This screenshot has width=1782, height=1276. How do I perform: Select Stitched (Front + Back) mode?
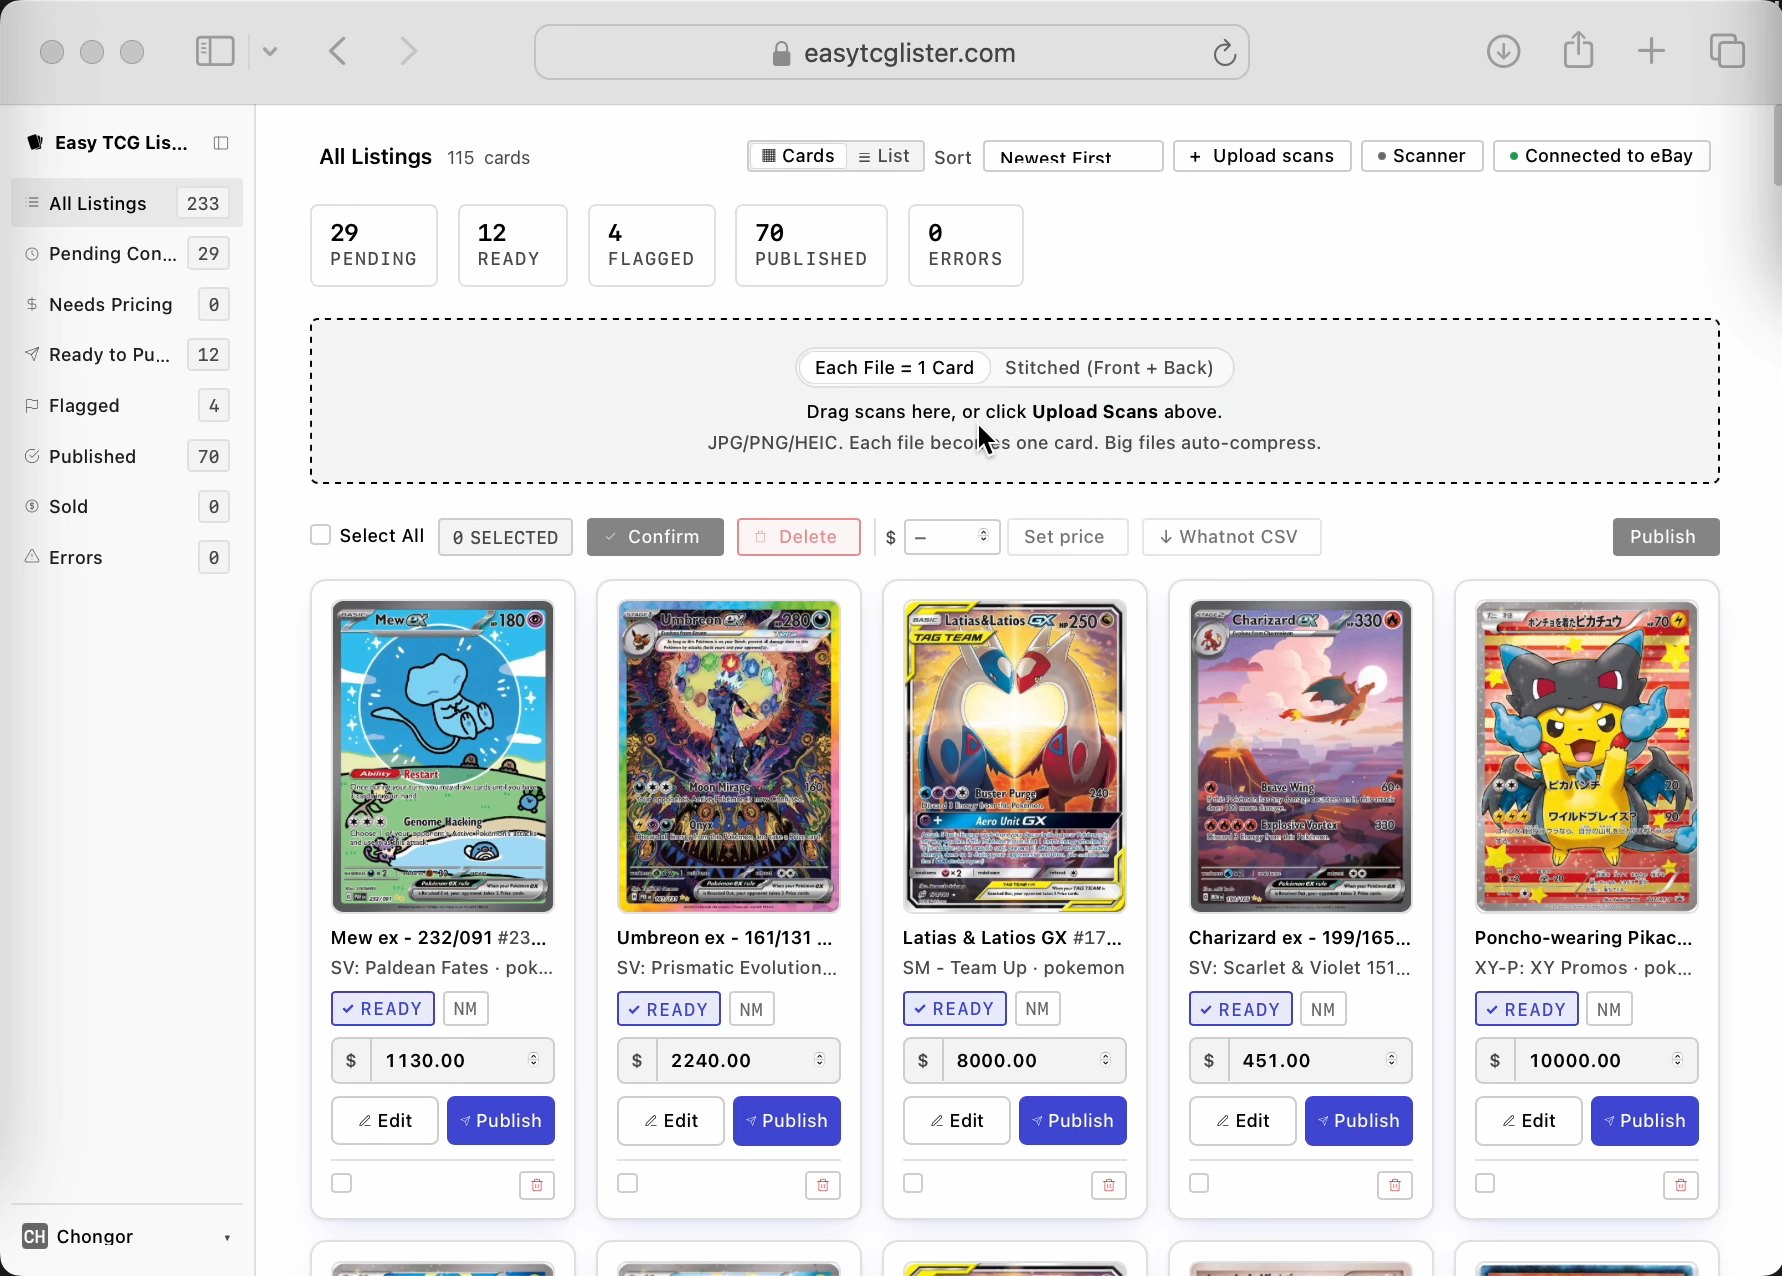pos(1109,368)
